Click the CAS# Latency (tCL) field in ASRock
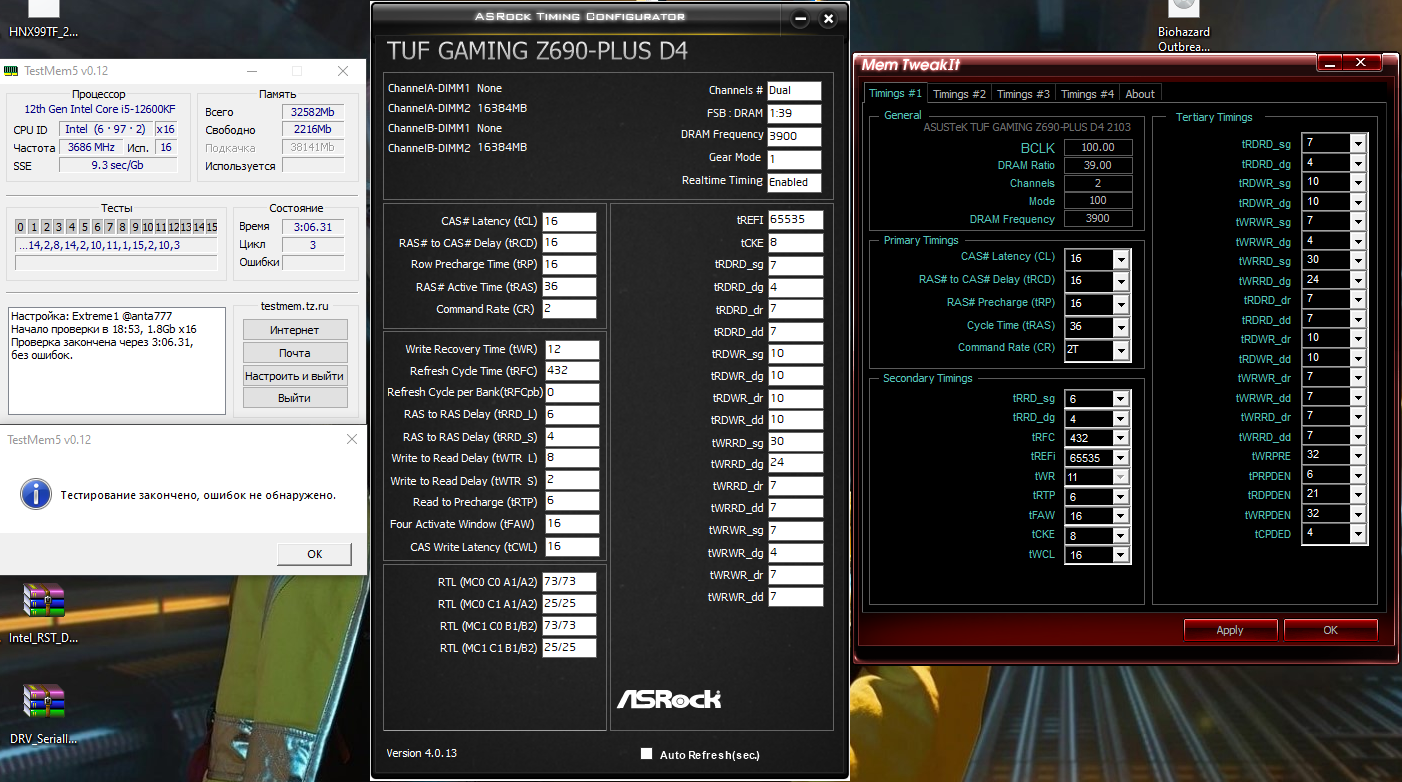This screenshot has height=782, width=1402. click(569, 221)
